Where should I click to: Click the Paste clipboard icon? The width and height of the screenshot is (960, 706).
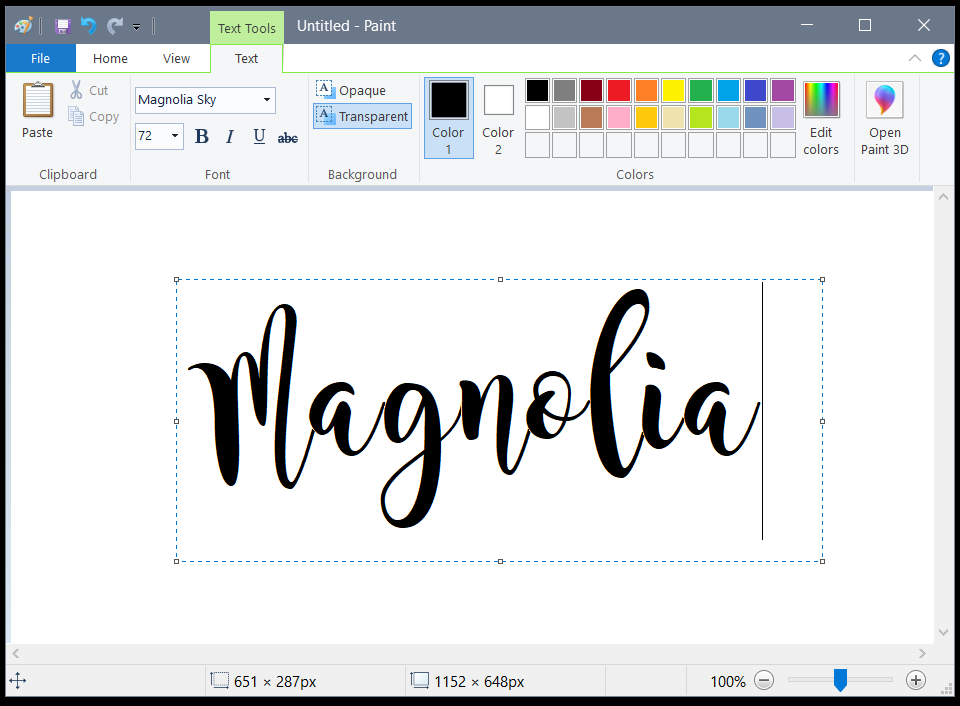pos(37,100)
